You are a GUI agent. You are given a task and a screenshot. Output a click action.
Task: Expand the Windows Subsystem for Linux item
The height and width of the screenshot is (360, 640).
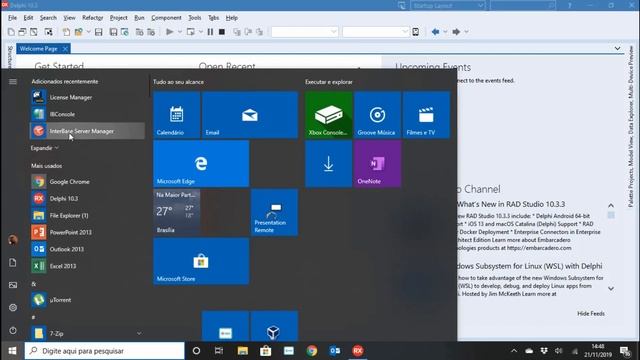click(611, 289)
